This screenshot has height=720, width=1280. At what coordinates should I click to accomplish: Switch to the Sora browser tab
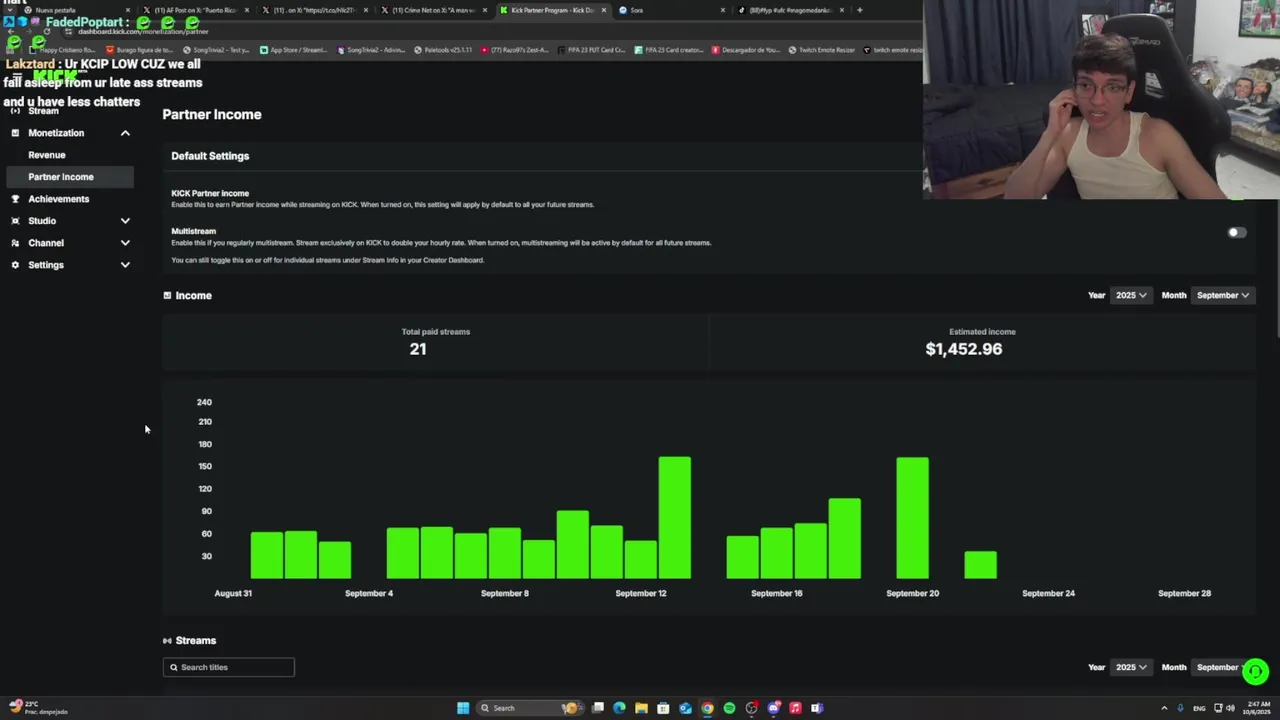pos(670,10)
